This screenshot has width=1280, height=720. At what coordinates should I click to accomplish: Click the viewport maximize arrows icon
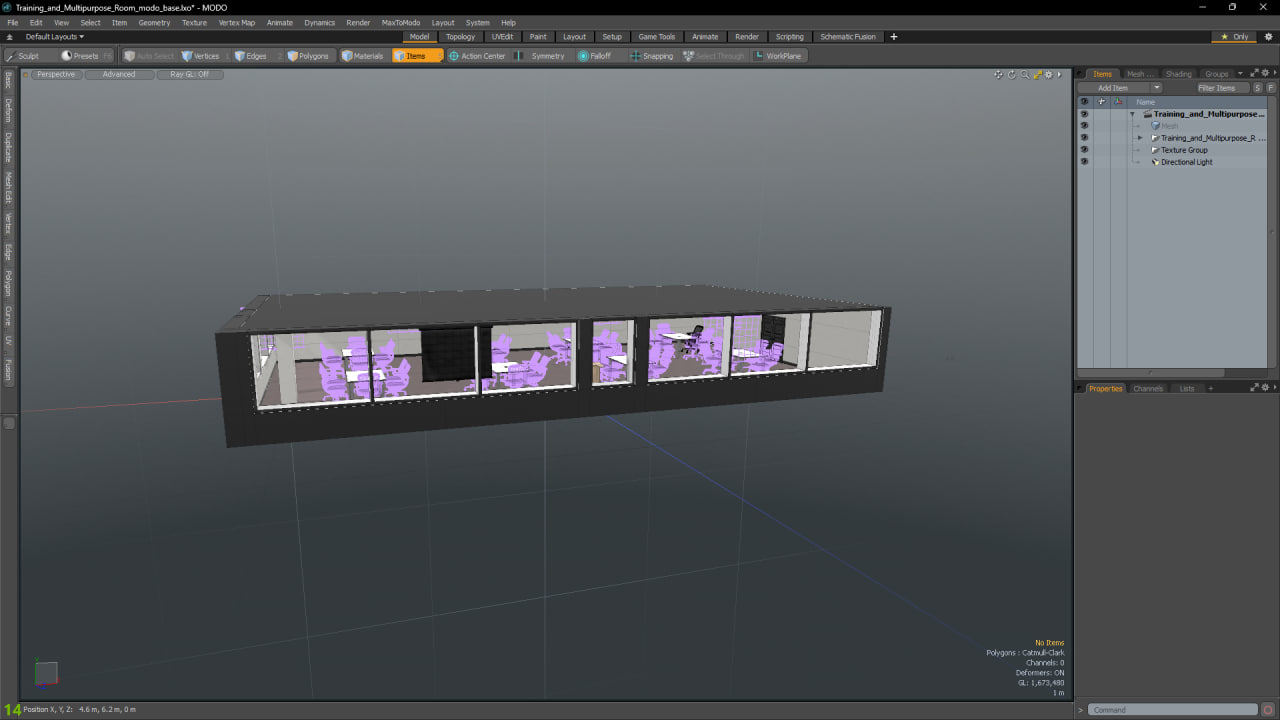[x=1037, y=74]
